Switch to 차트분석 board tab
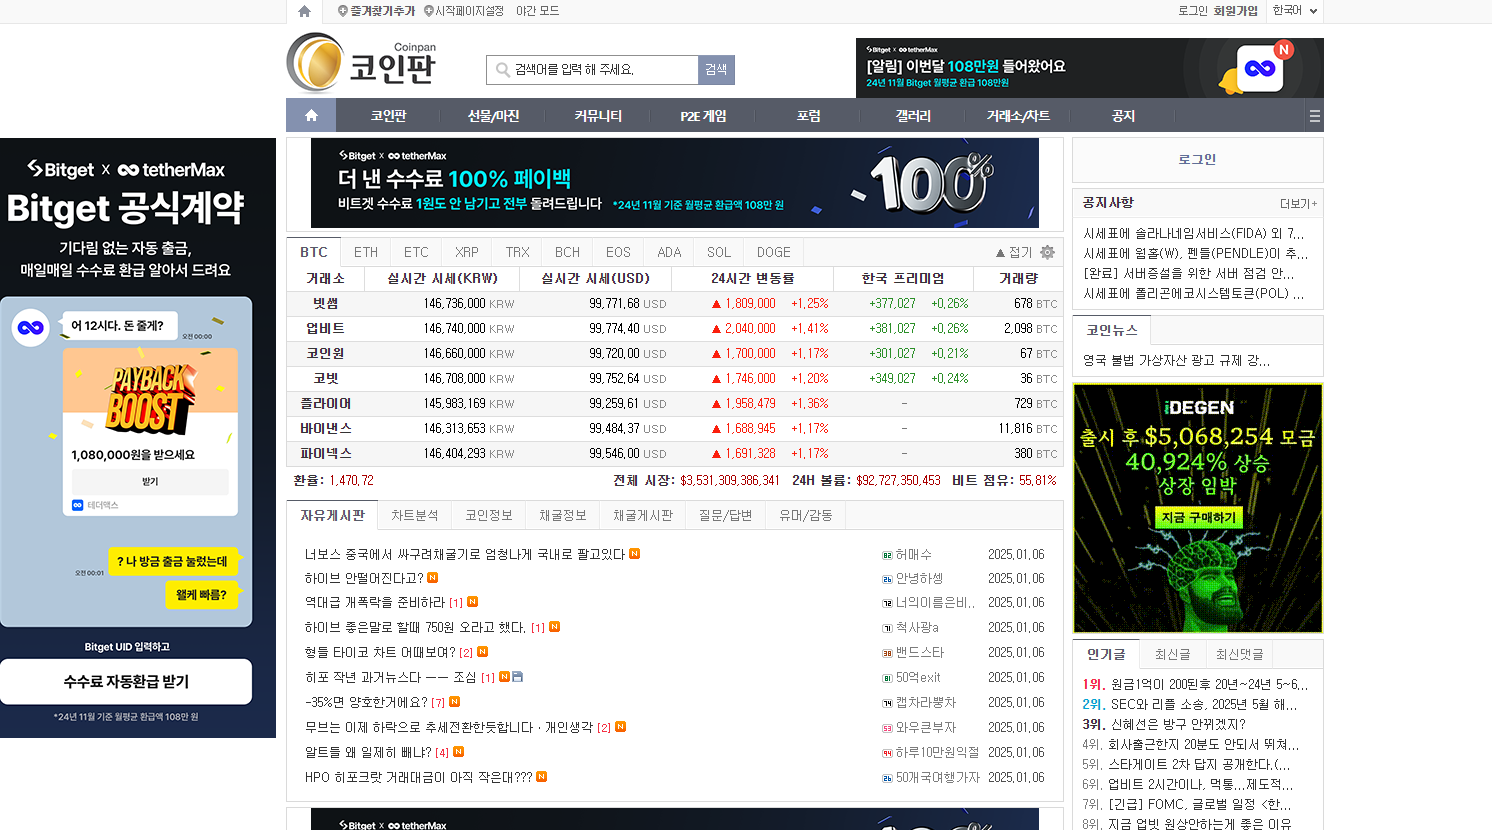Screen dimensions: 1492x830 point(415,515)
